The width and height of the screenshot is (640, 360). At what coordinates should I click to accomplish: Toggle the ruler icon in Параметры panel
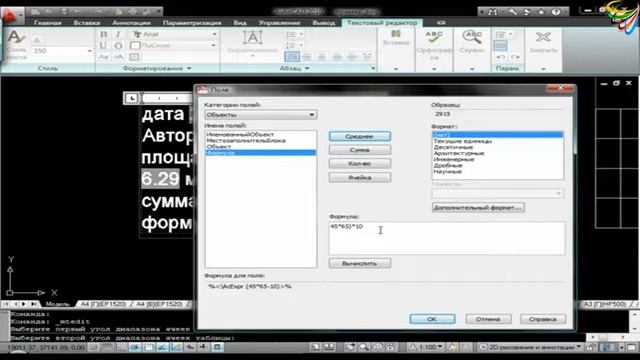tap(500, 45)
